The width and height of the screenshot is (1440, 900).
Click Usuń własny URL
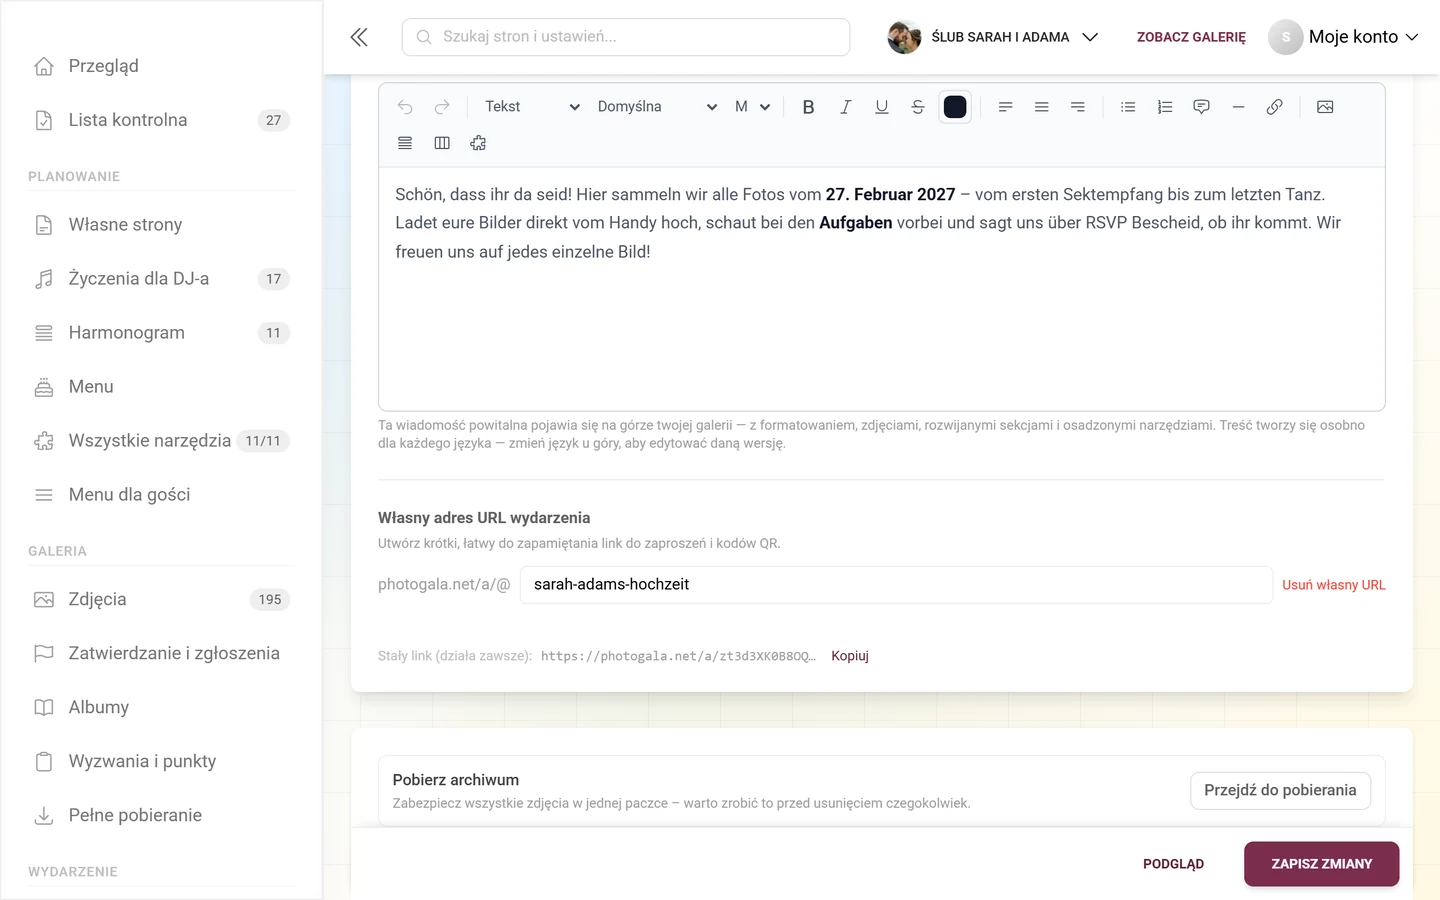(x=1334, y=585)
